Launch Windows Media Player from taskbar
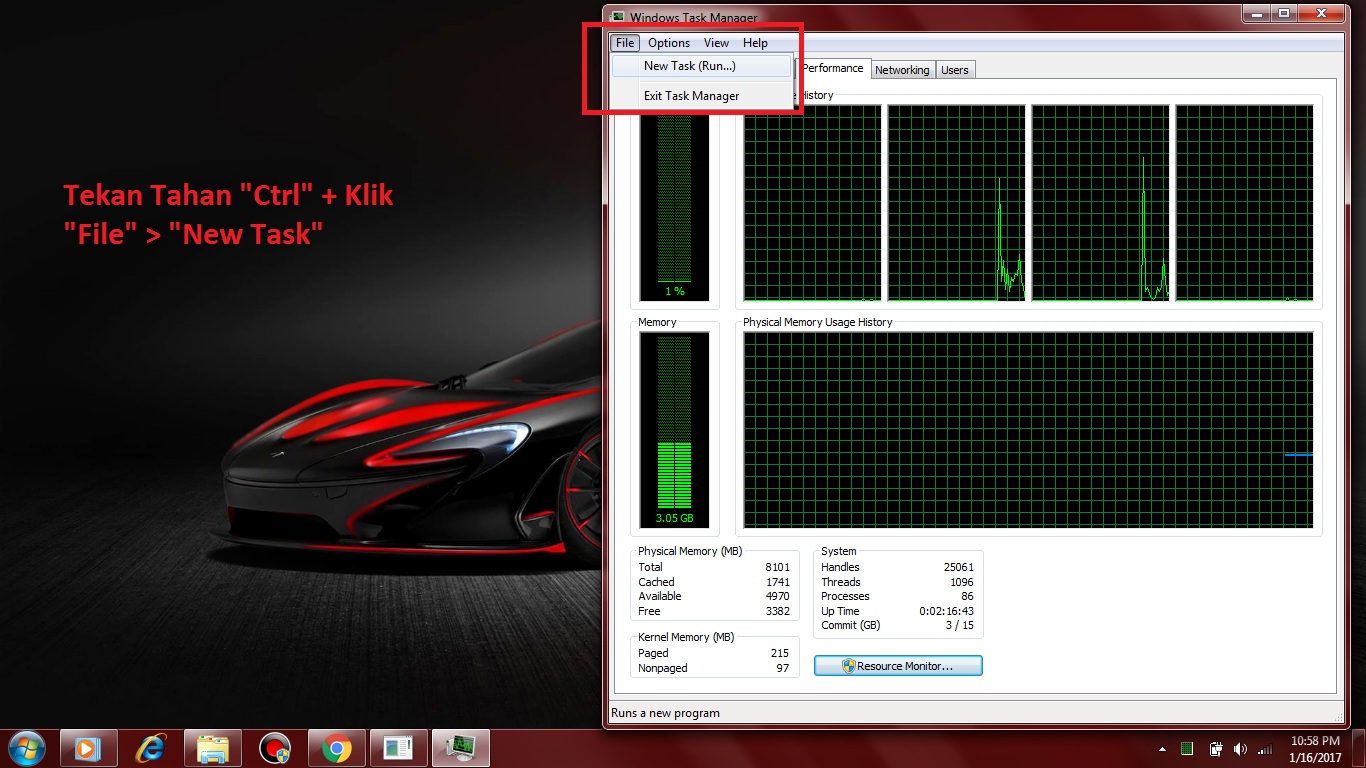1366x768 pixels. (88, 748)
